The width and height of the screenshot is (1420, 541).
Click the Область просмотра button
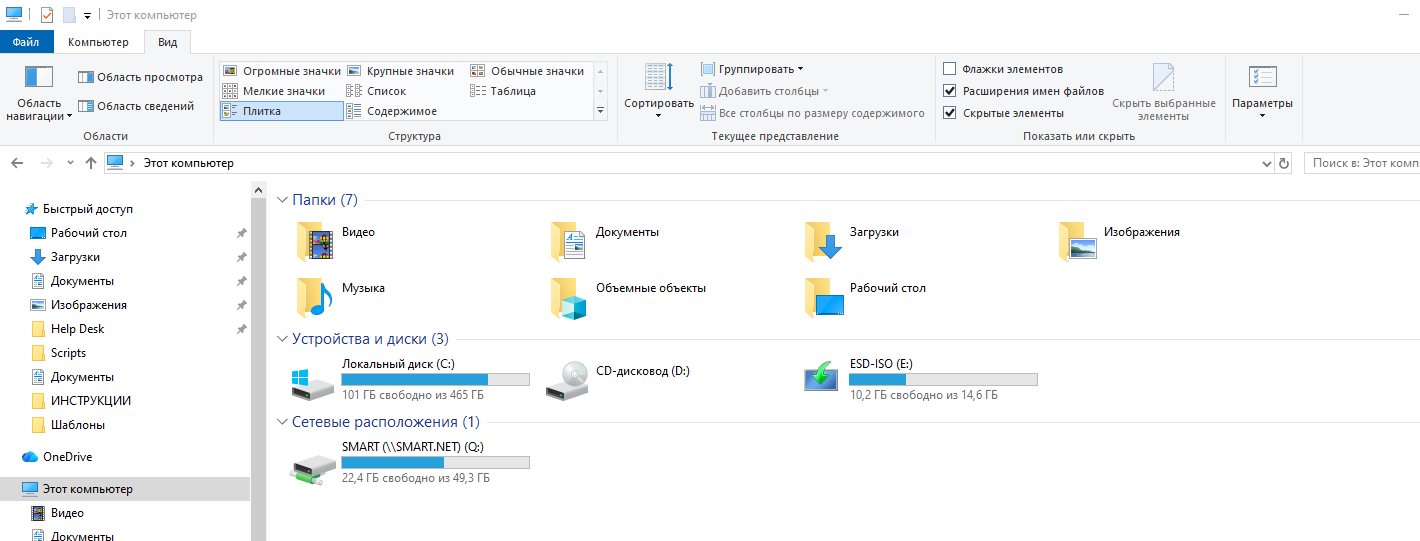coord(140,77)
